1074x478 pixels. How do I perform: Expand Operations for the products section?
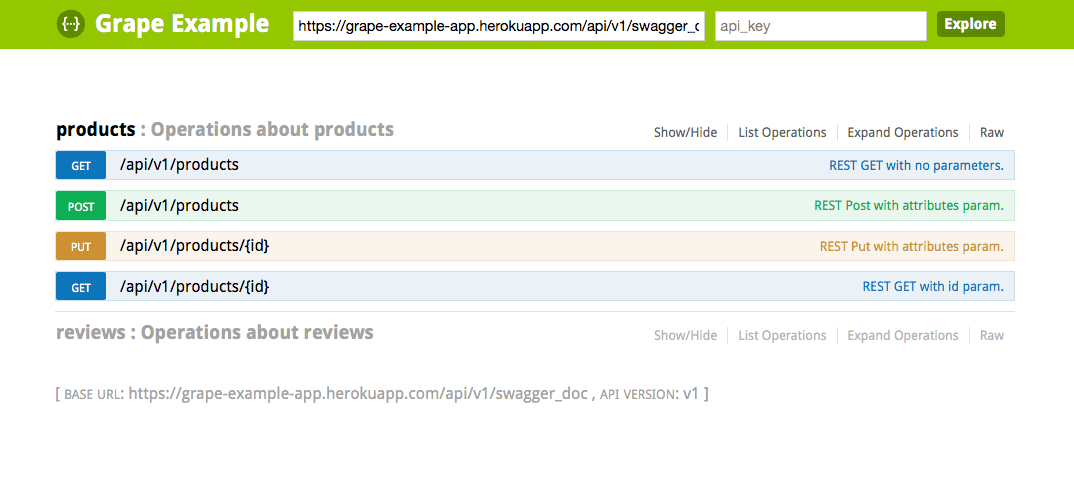click(902, 132)
